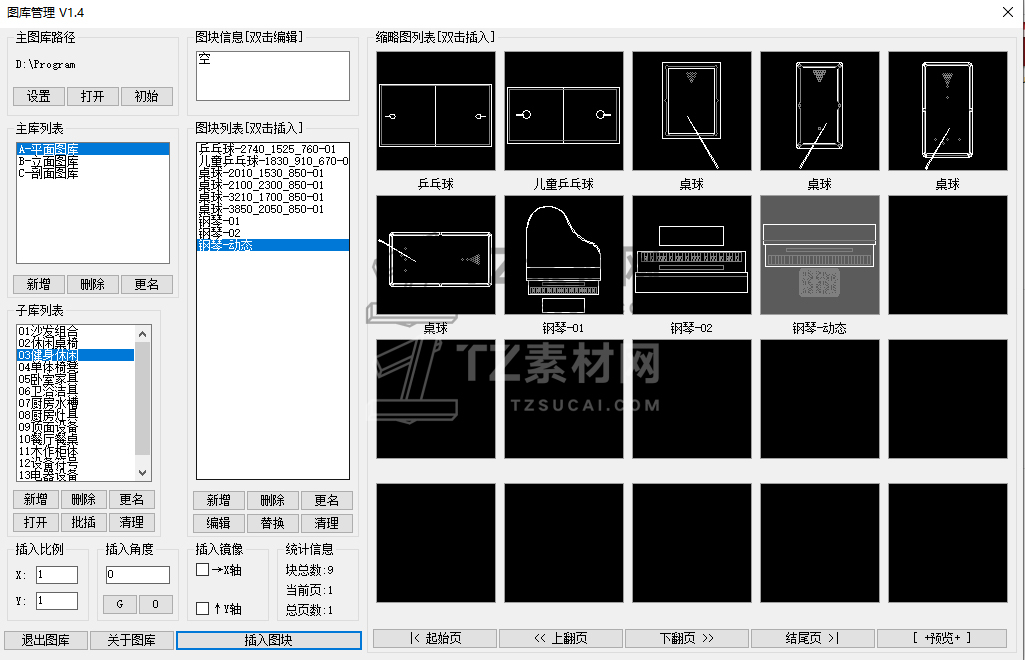Click 打开 under 主图库路径

coord(92,96)
